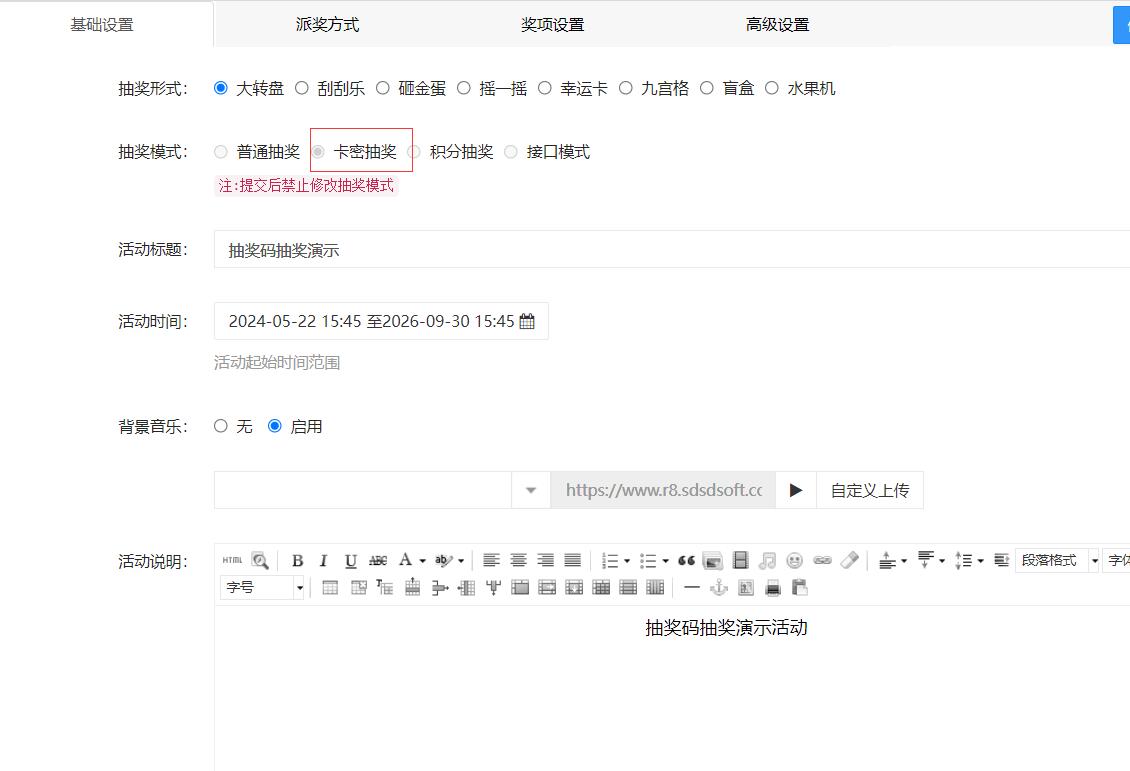Select 砸金蛋 lottery format
The height and width of the screenshot is (771, 1130).
[x=383, y=88]
